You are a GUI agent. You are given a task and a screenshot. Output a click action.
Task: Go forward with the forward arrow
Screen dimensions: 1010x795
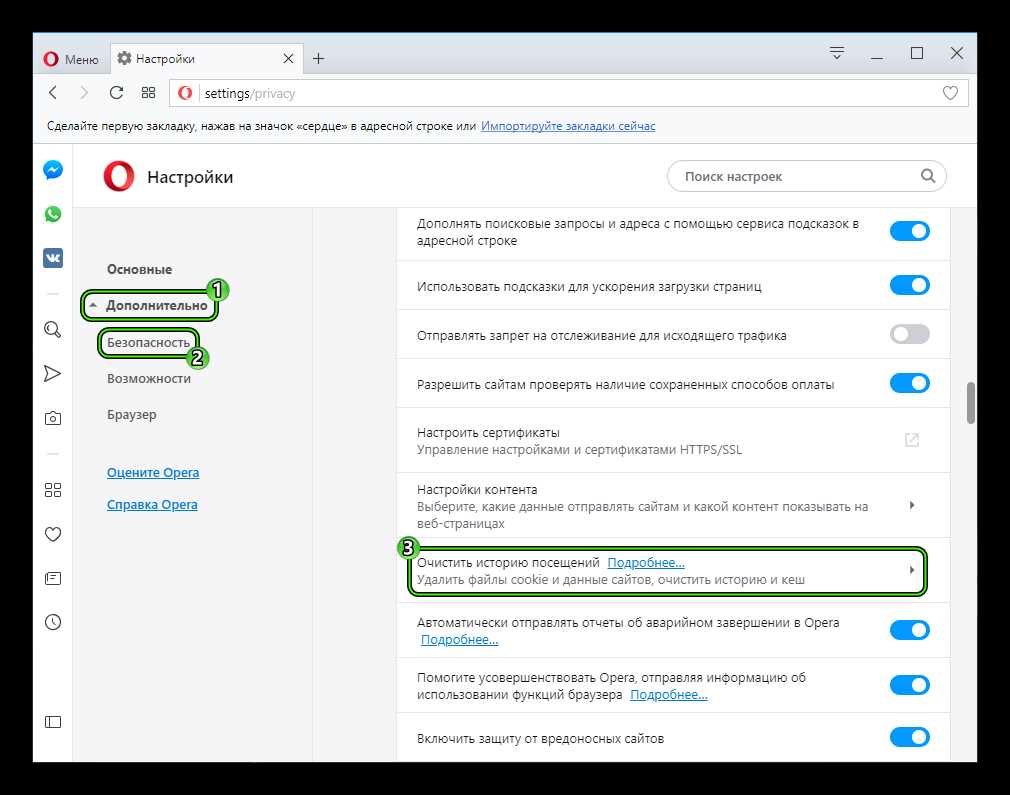(x=84, y=93)
